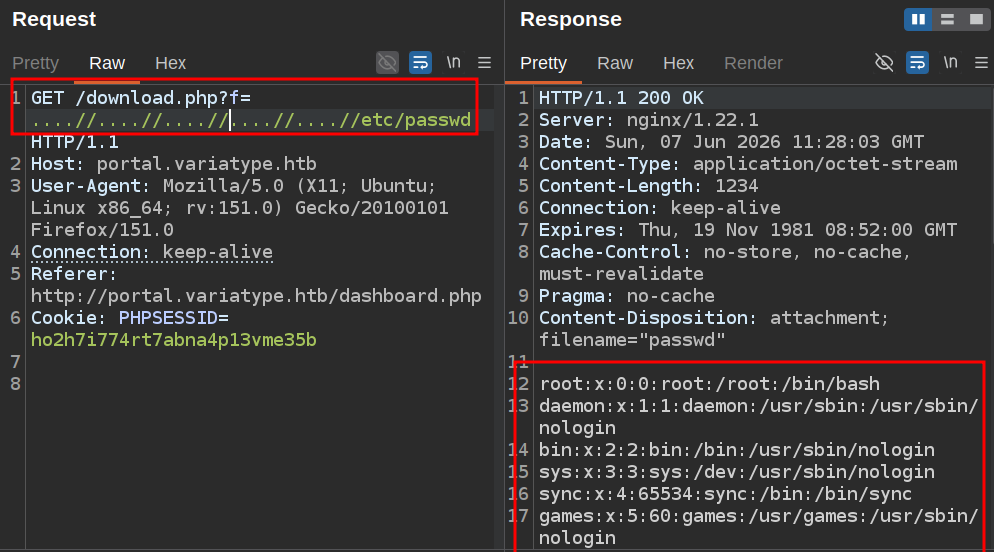This screenshot has height=552, width=994.
Task: Click the Connection: keep-alive request header
Action: point(152,252)
